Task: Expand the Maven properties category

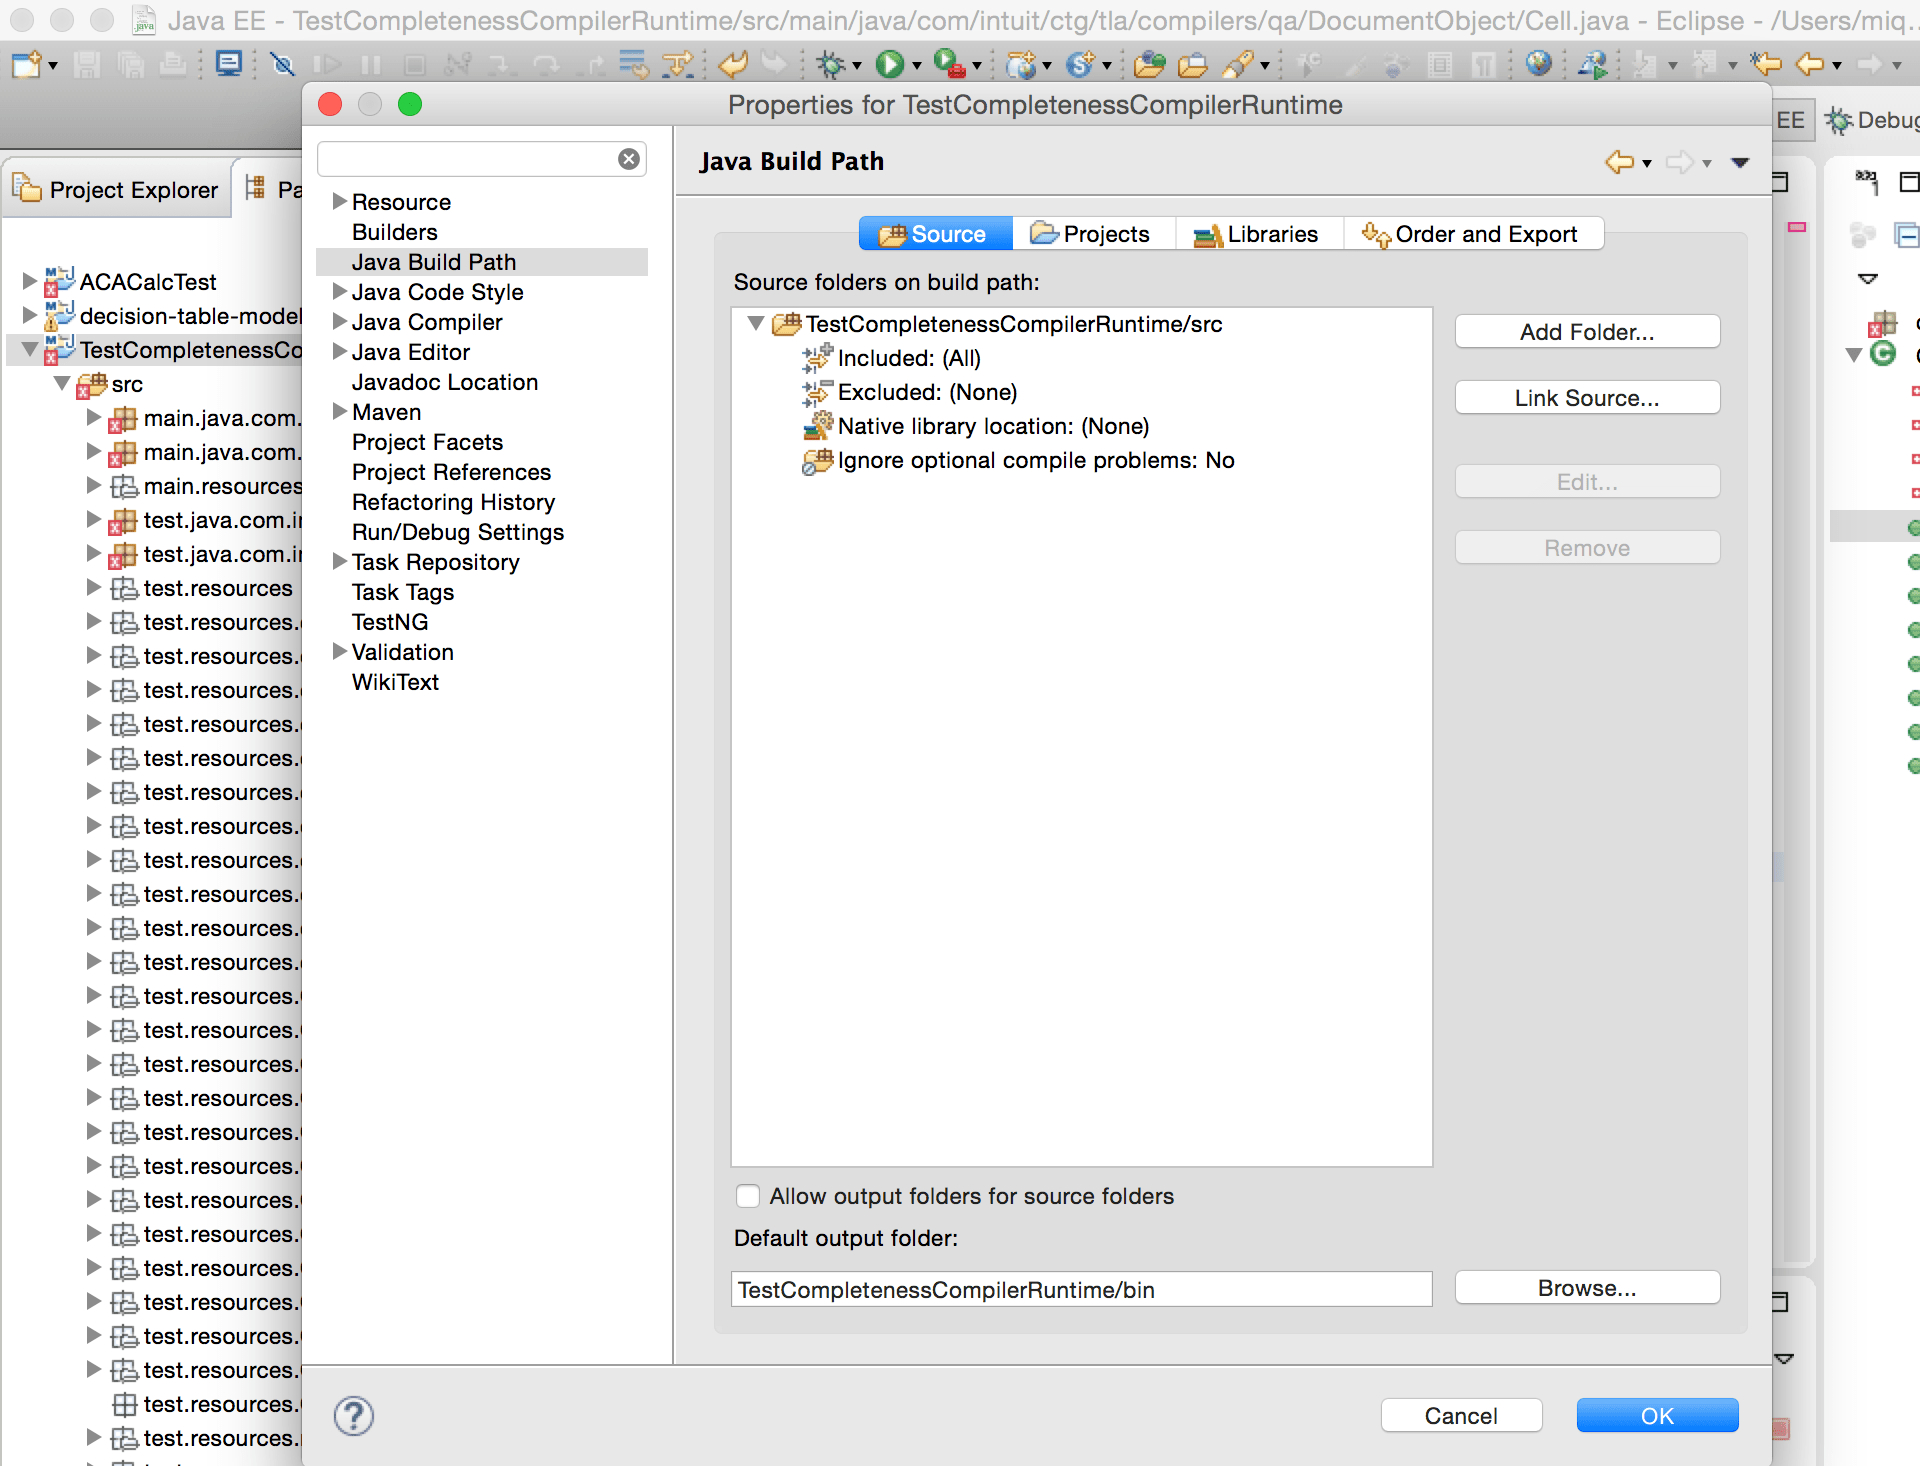Action: pos(339,412)
